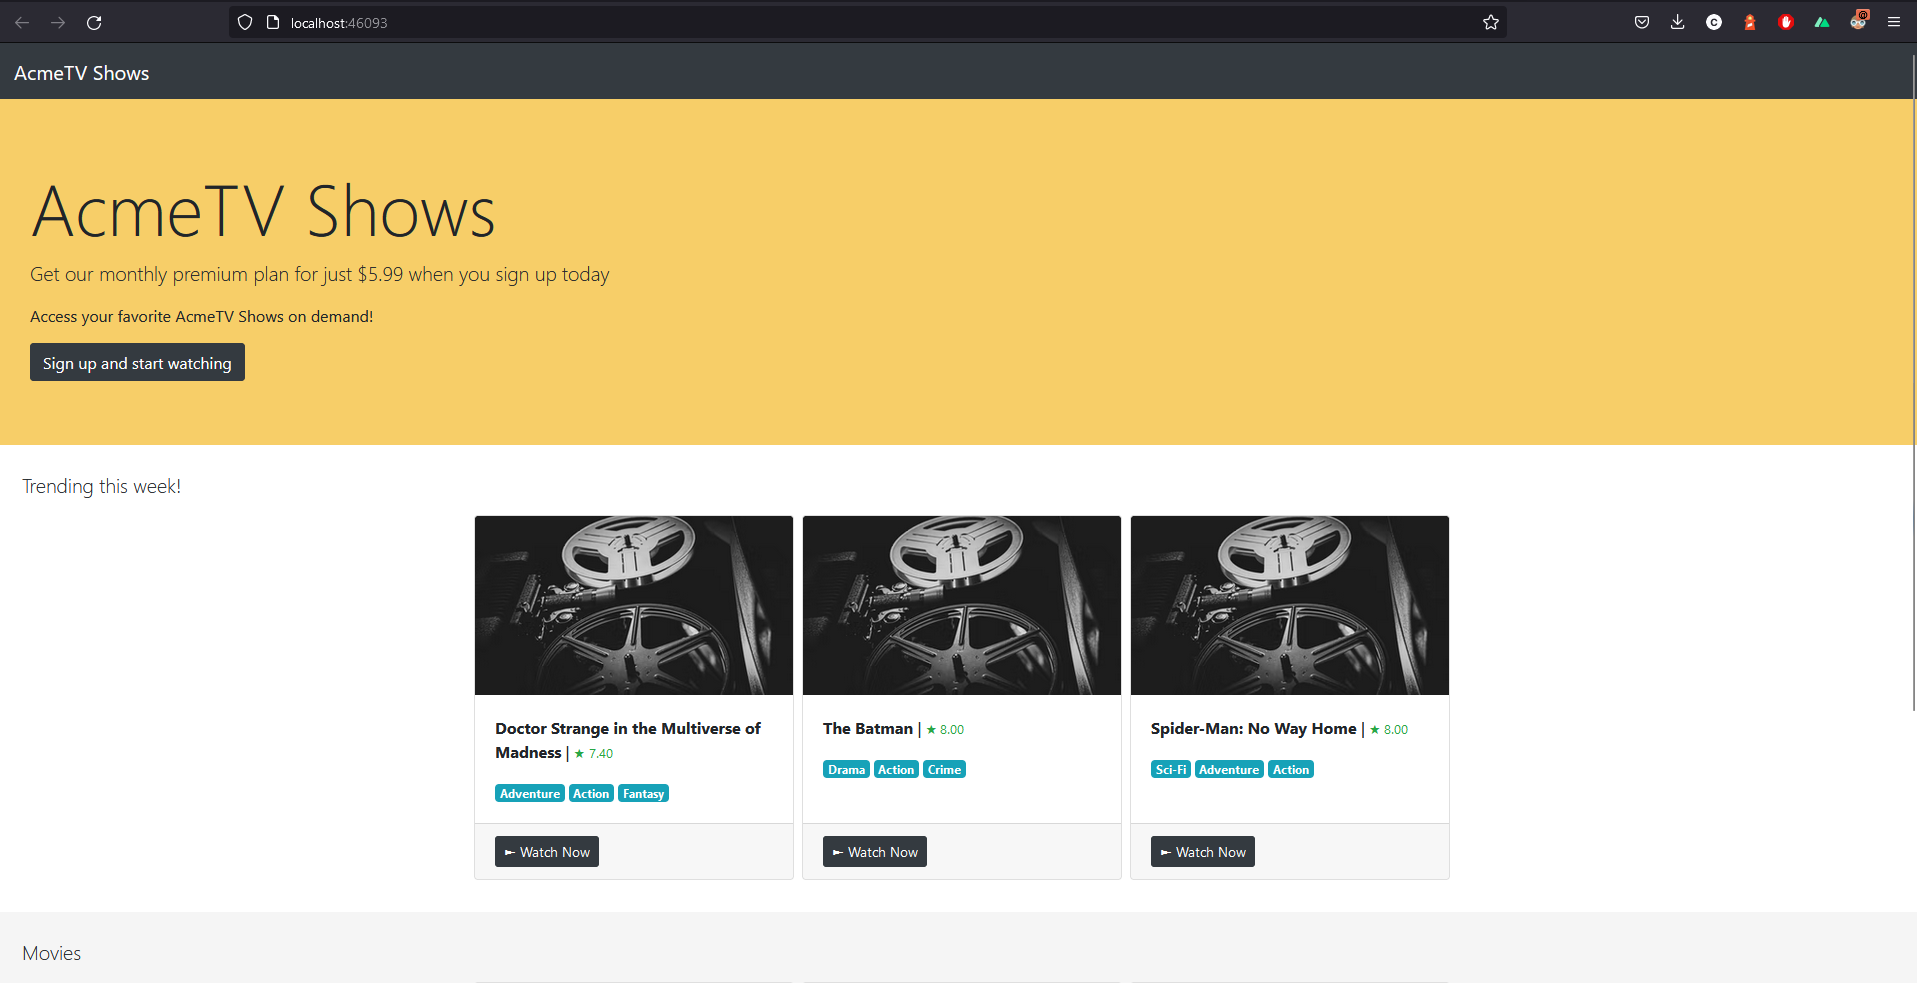Click the AcmeTV Shows navbar title
This screenshot has height=983, width=1917.
(x=81, y=72)
